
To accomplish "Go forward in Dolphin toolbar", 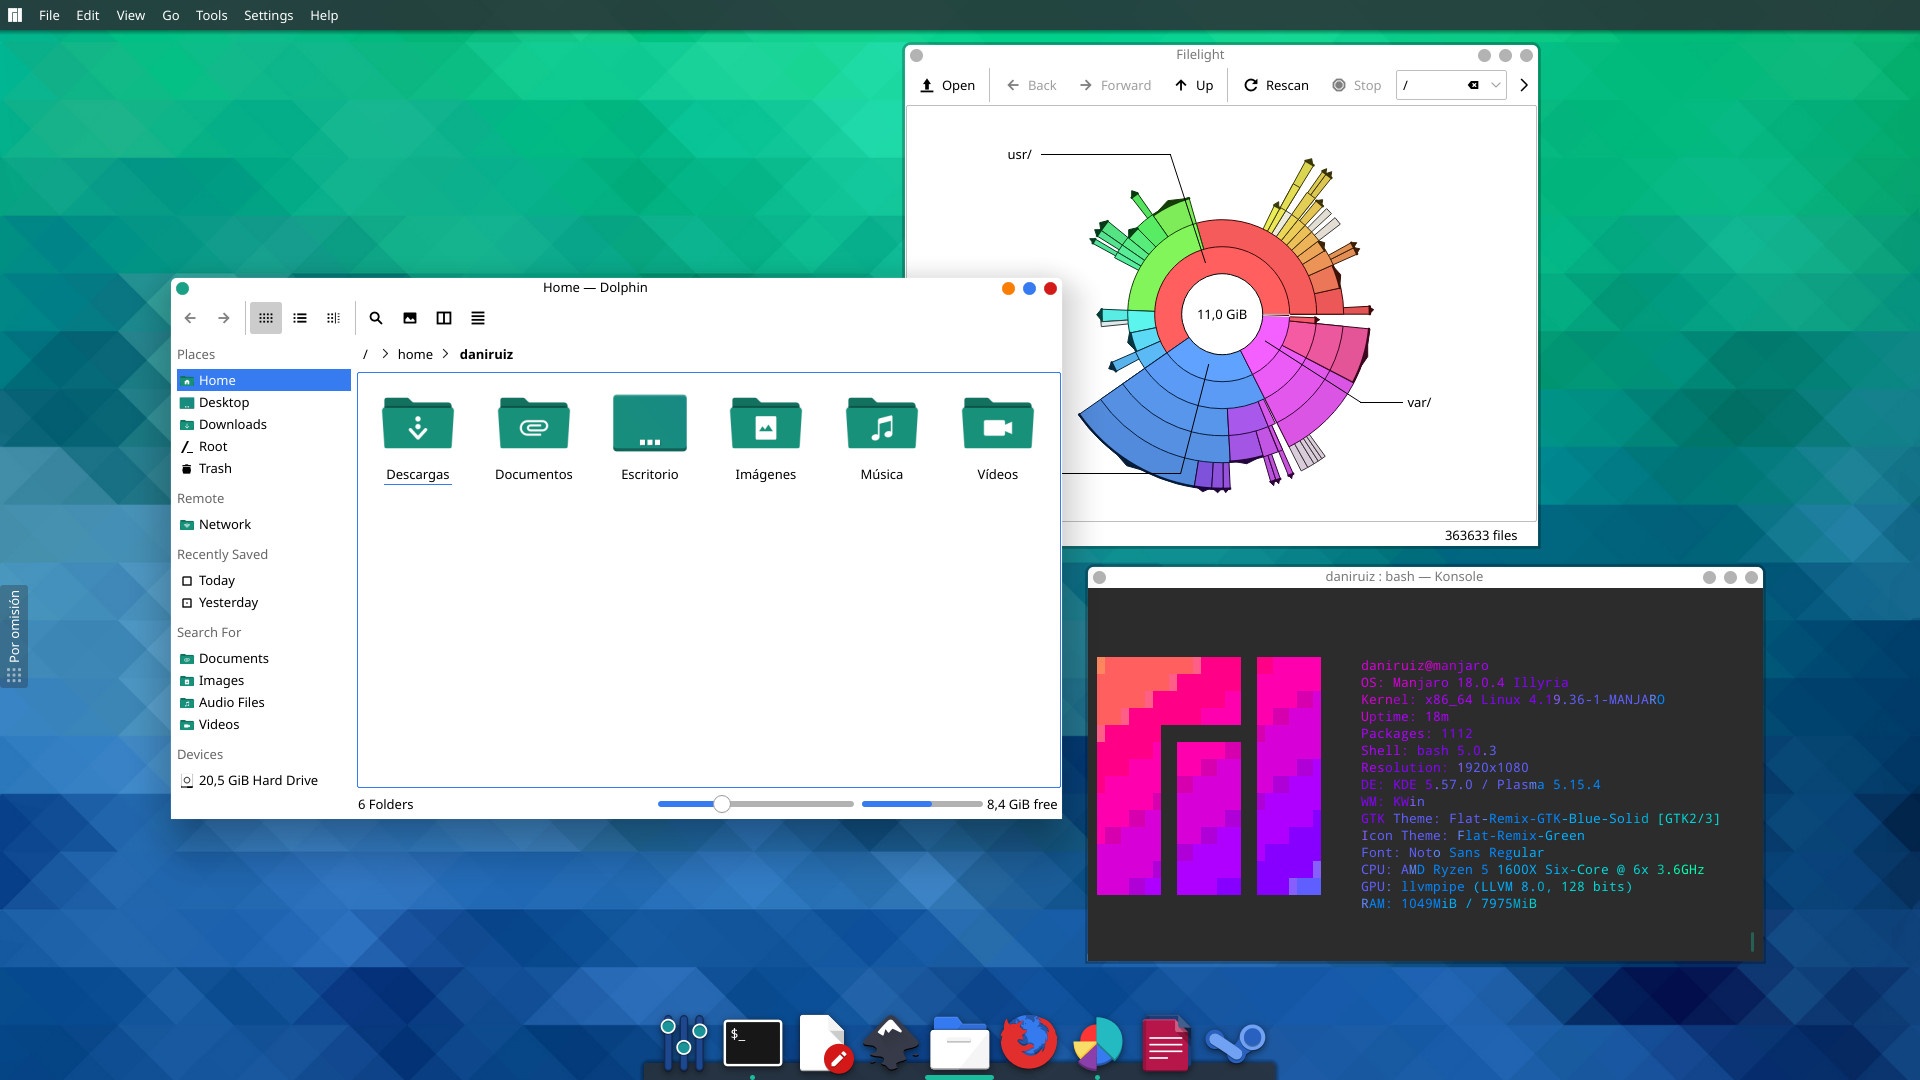I will tap(224, 318).
